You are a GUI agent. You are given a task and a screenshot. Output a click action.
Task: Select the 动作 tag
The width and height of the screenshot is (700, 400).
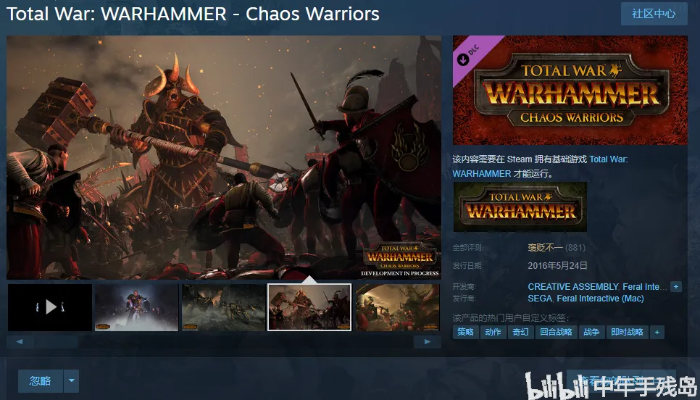493,332
